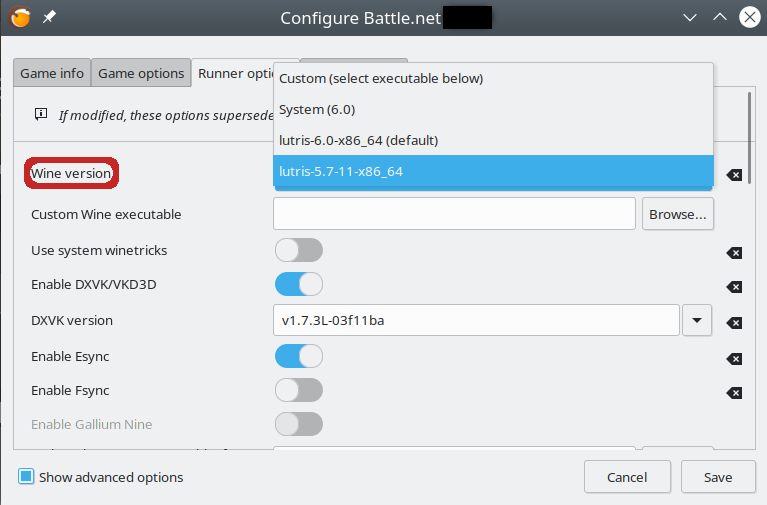Disable the Enable DXVK/VKD3D switch

(x=299, y=284)
